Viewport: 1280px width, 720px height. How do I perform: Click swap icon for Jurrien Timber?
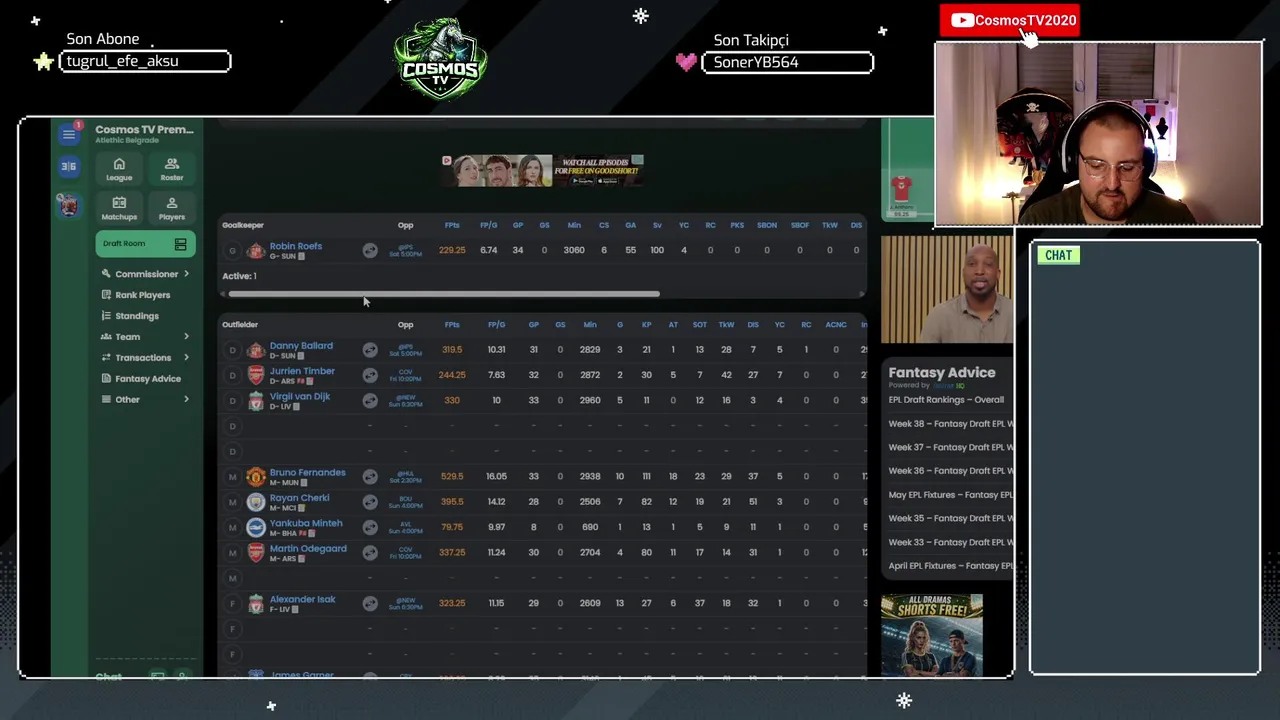tap(370, 375)
